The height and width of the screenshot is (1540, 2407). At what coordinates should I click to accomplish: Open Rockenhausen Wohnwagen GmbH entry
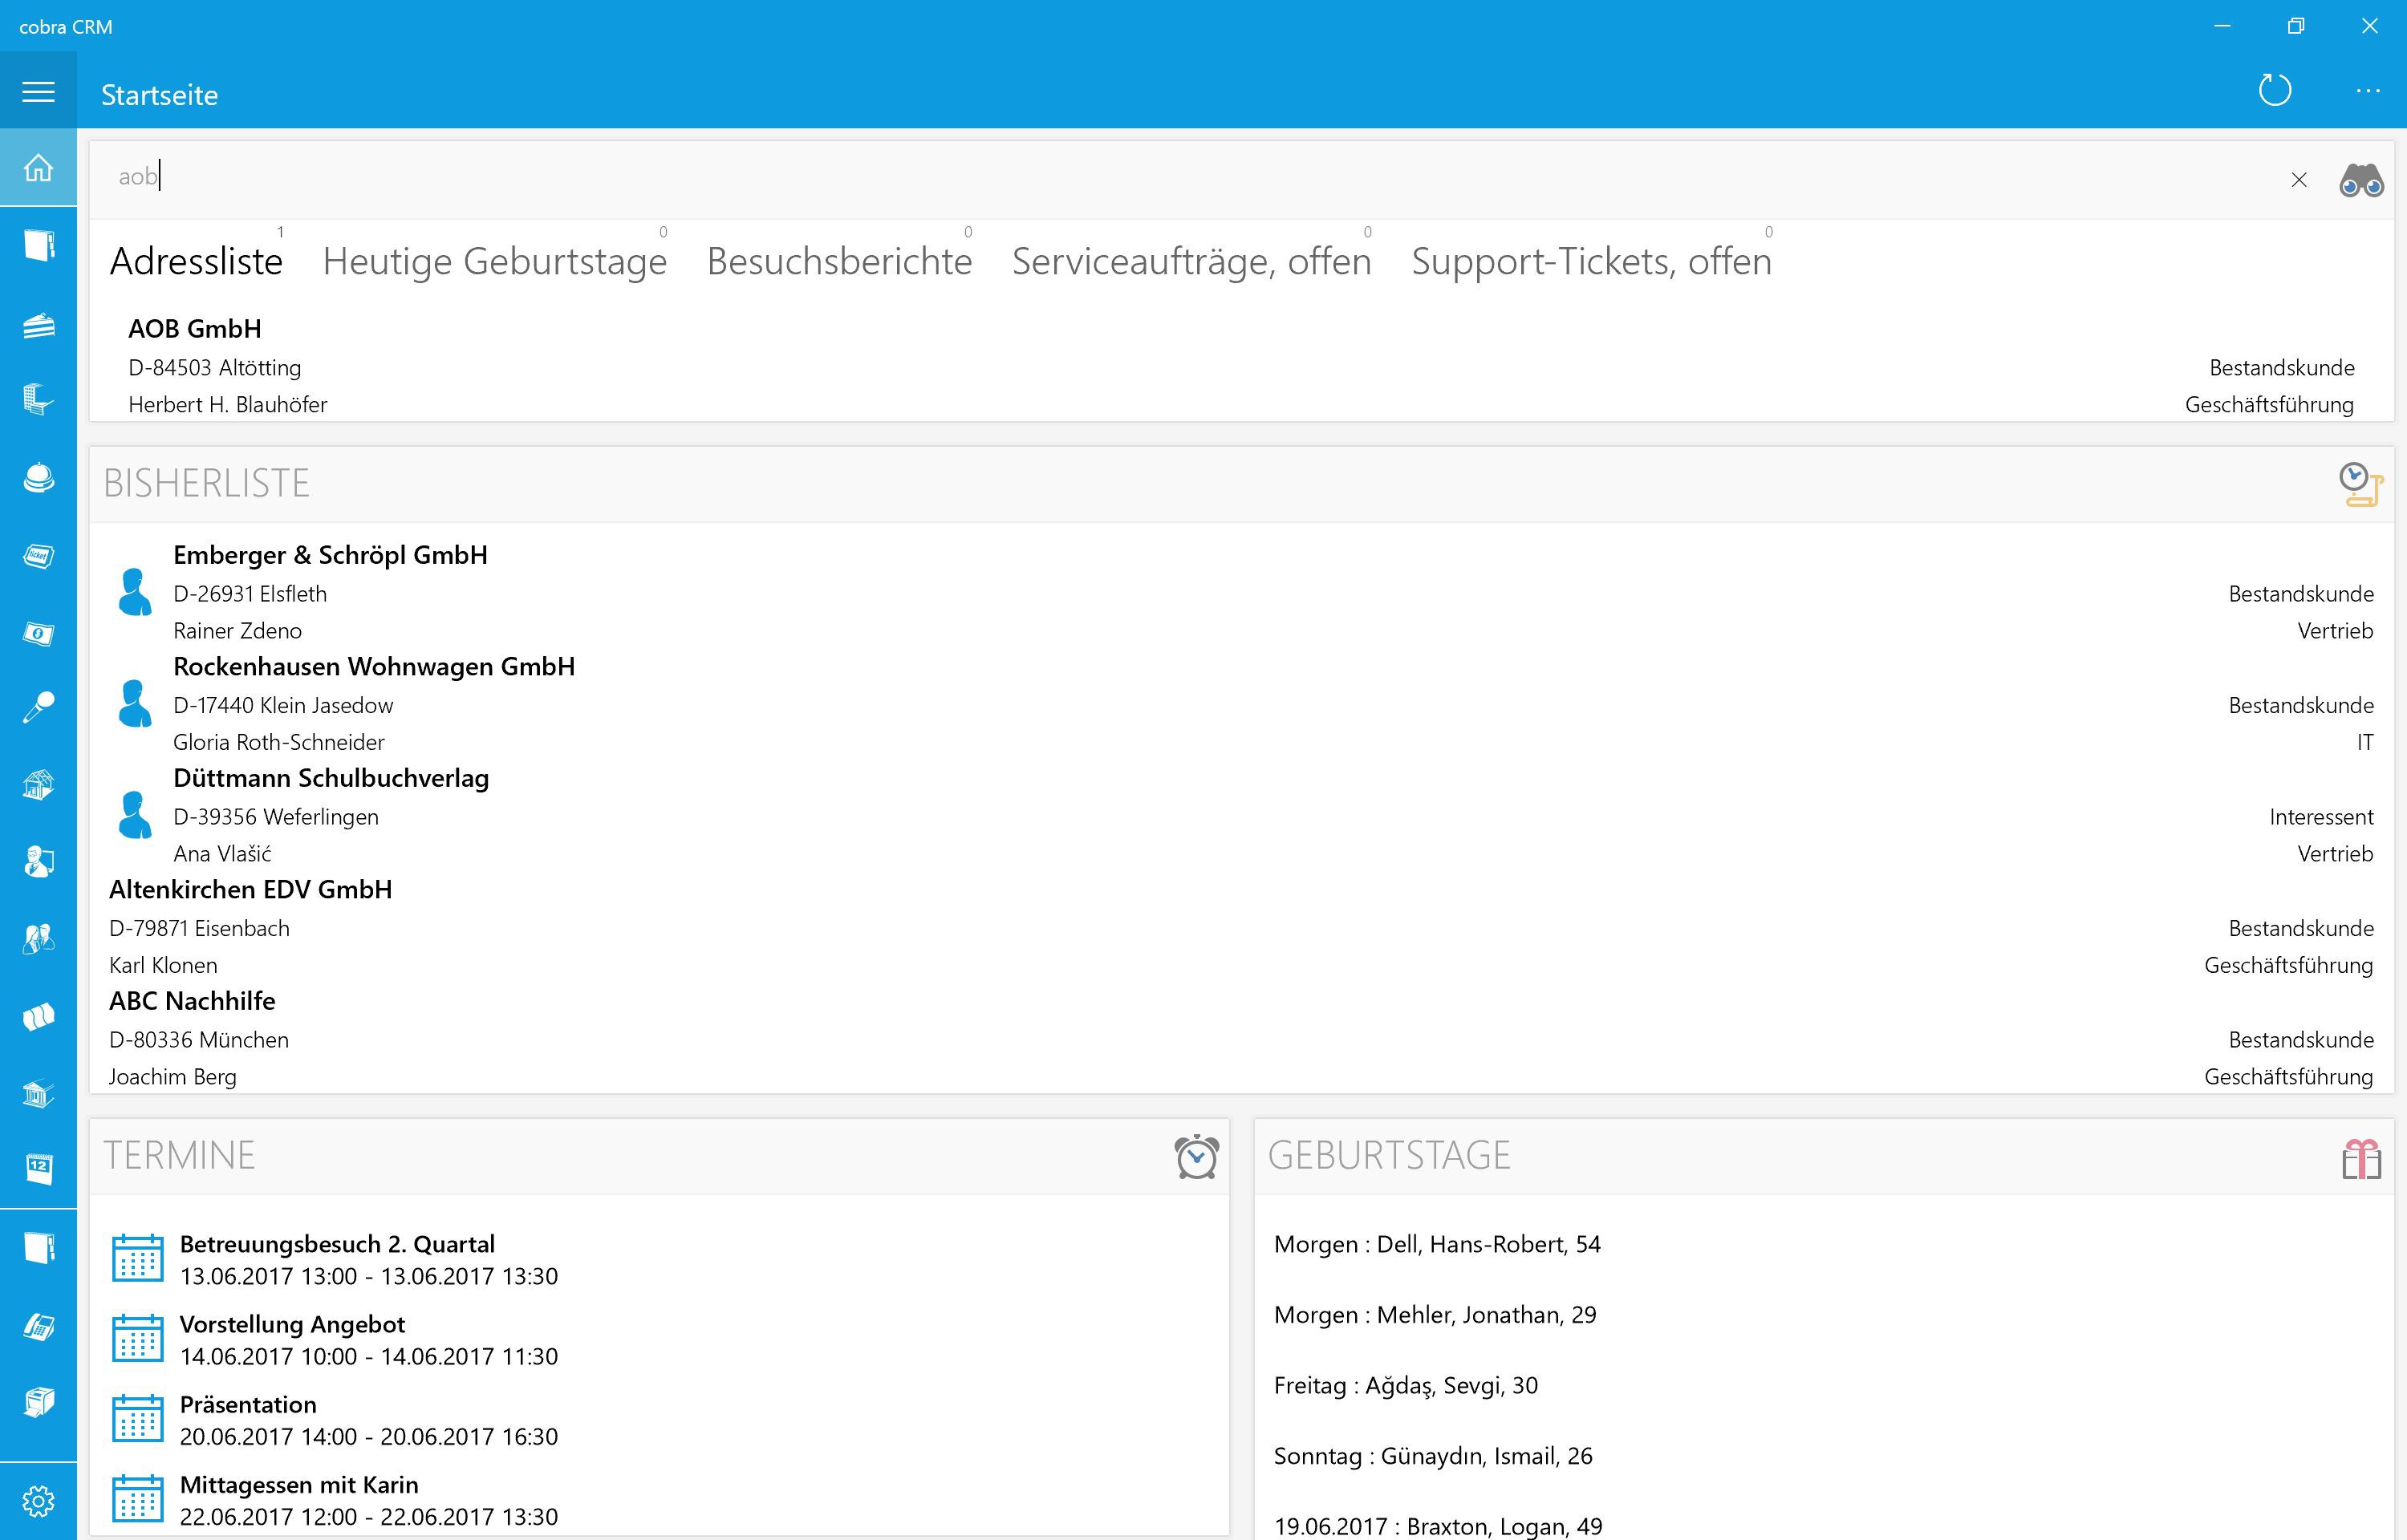click(x=373, y=667)
